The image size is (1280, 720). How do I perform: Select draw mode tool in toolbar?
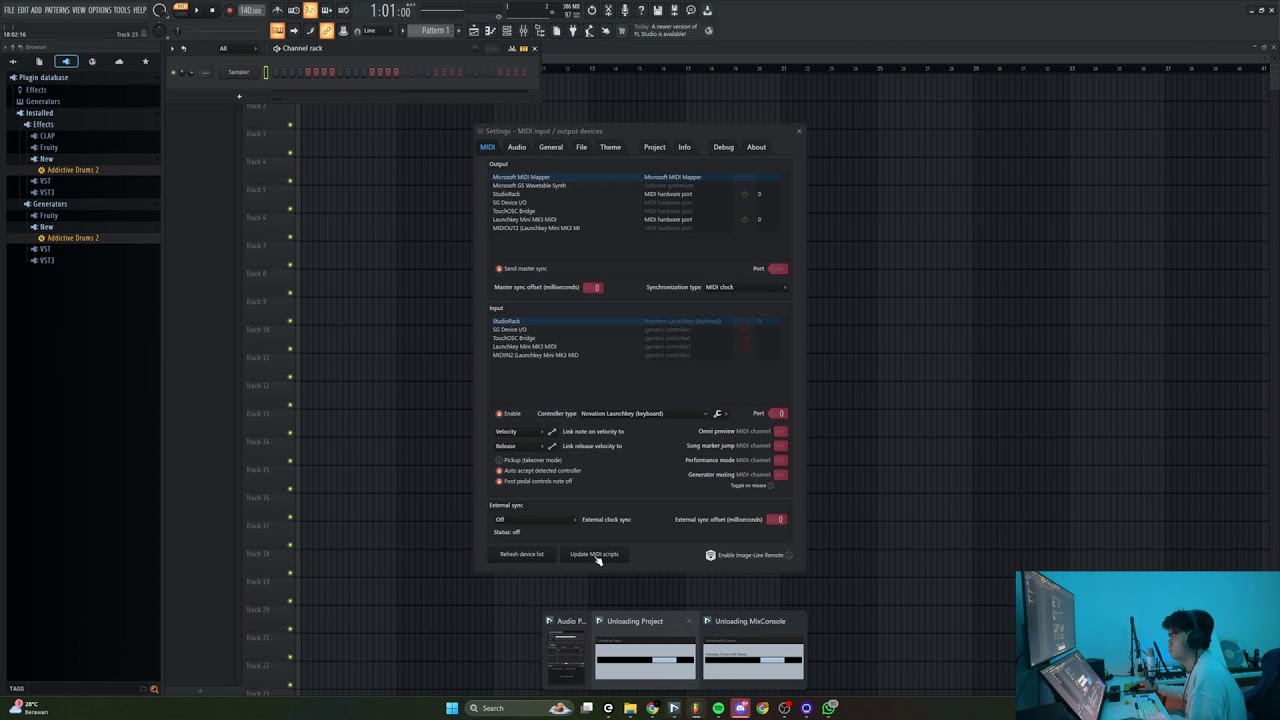click(x=309, y=30)
